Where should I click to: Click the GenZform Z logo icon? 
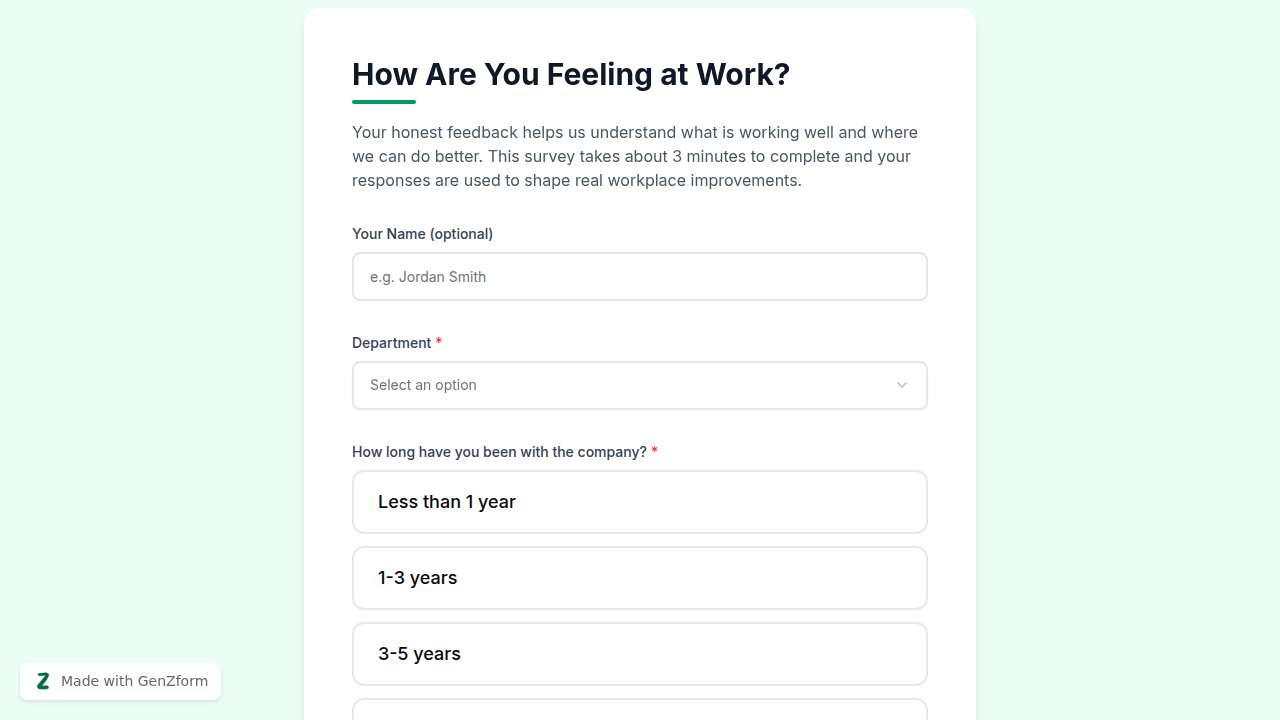pyautogui.click(x=43, y=681)
